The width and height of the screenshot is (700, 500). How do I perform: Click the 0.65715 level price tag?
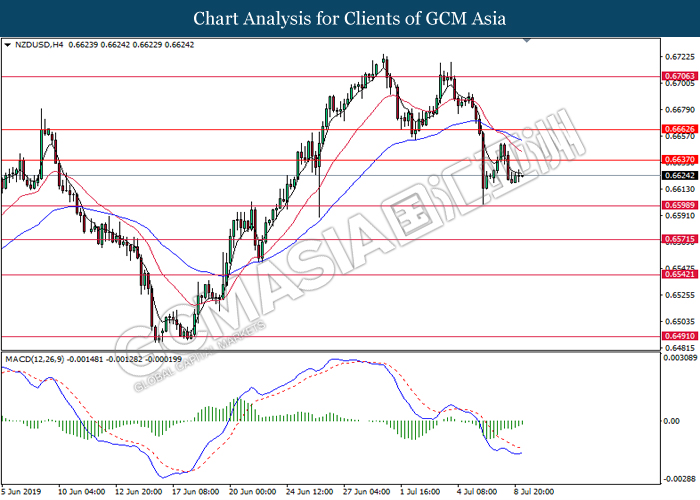tap(679, 239)
